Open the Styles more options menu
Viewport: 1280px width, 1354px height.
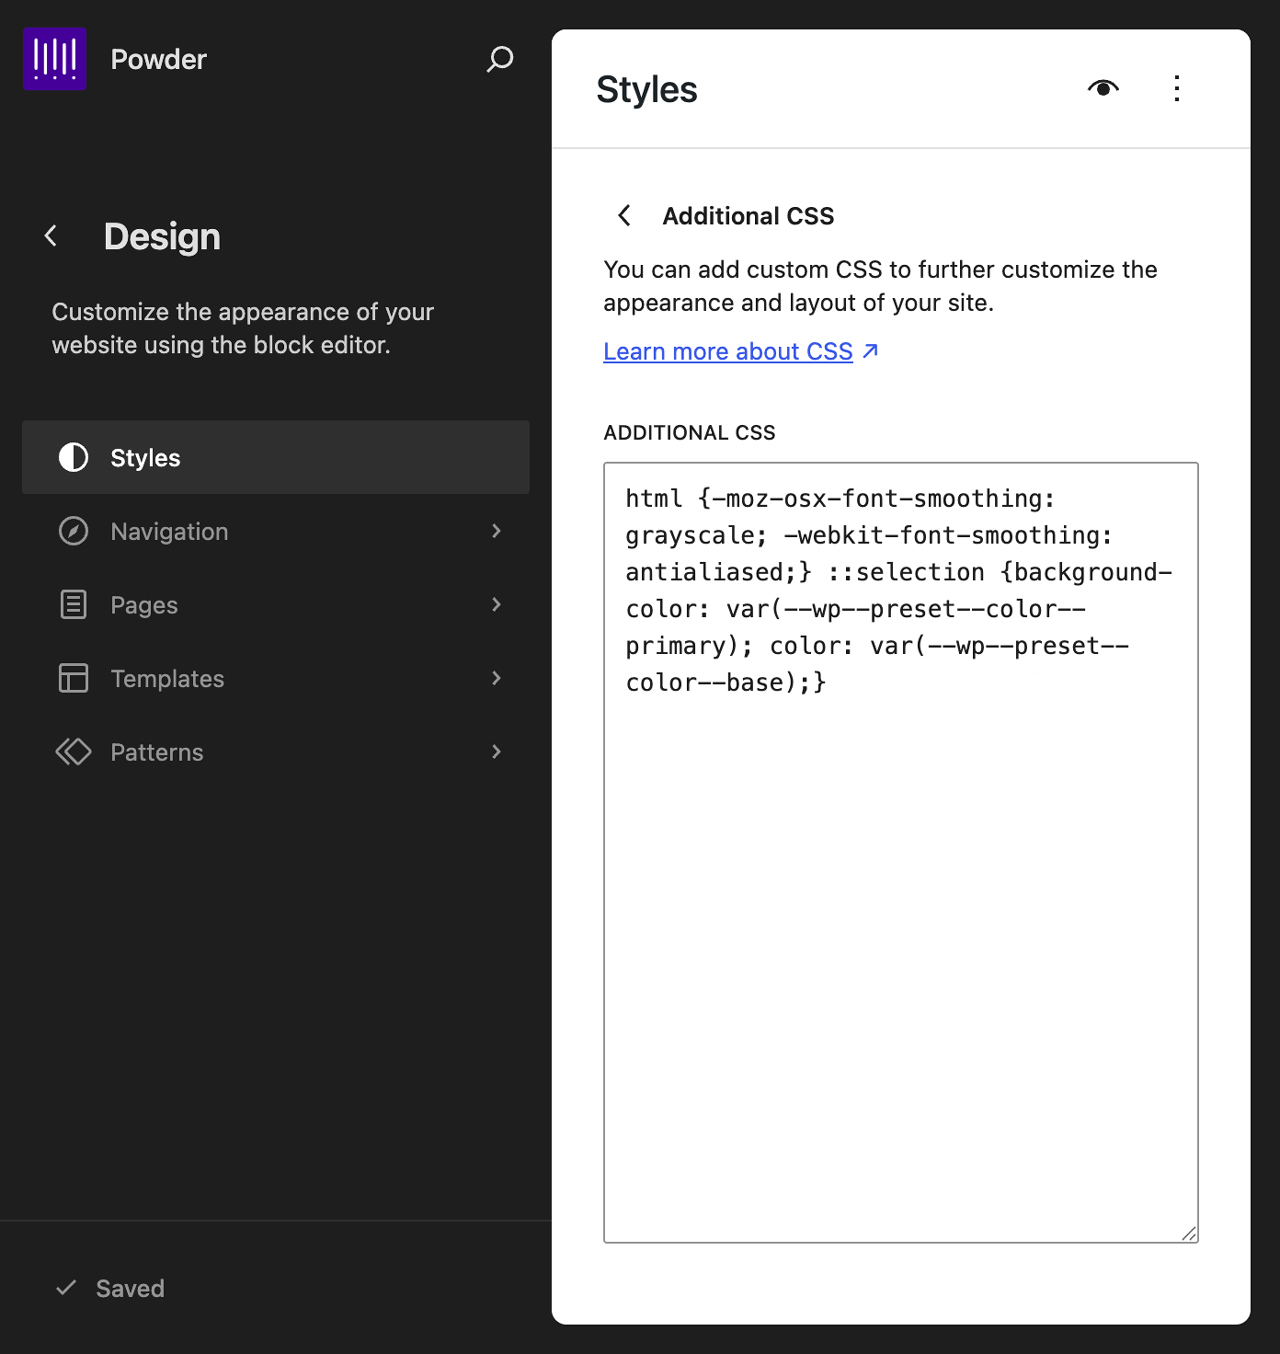coord(1177,88)
